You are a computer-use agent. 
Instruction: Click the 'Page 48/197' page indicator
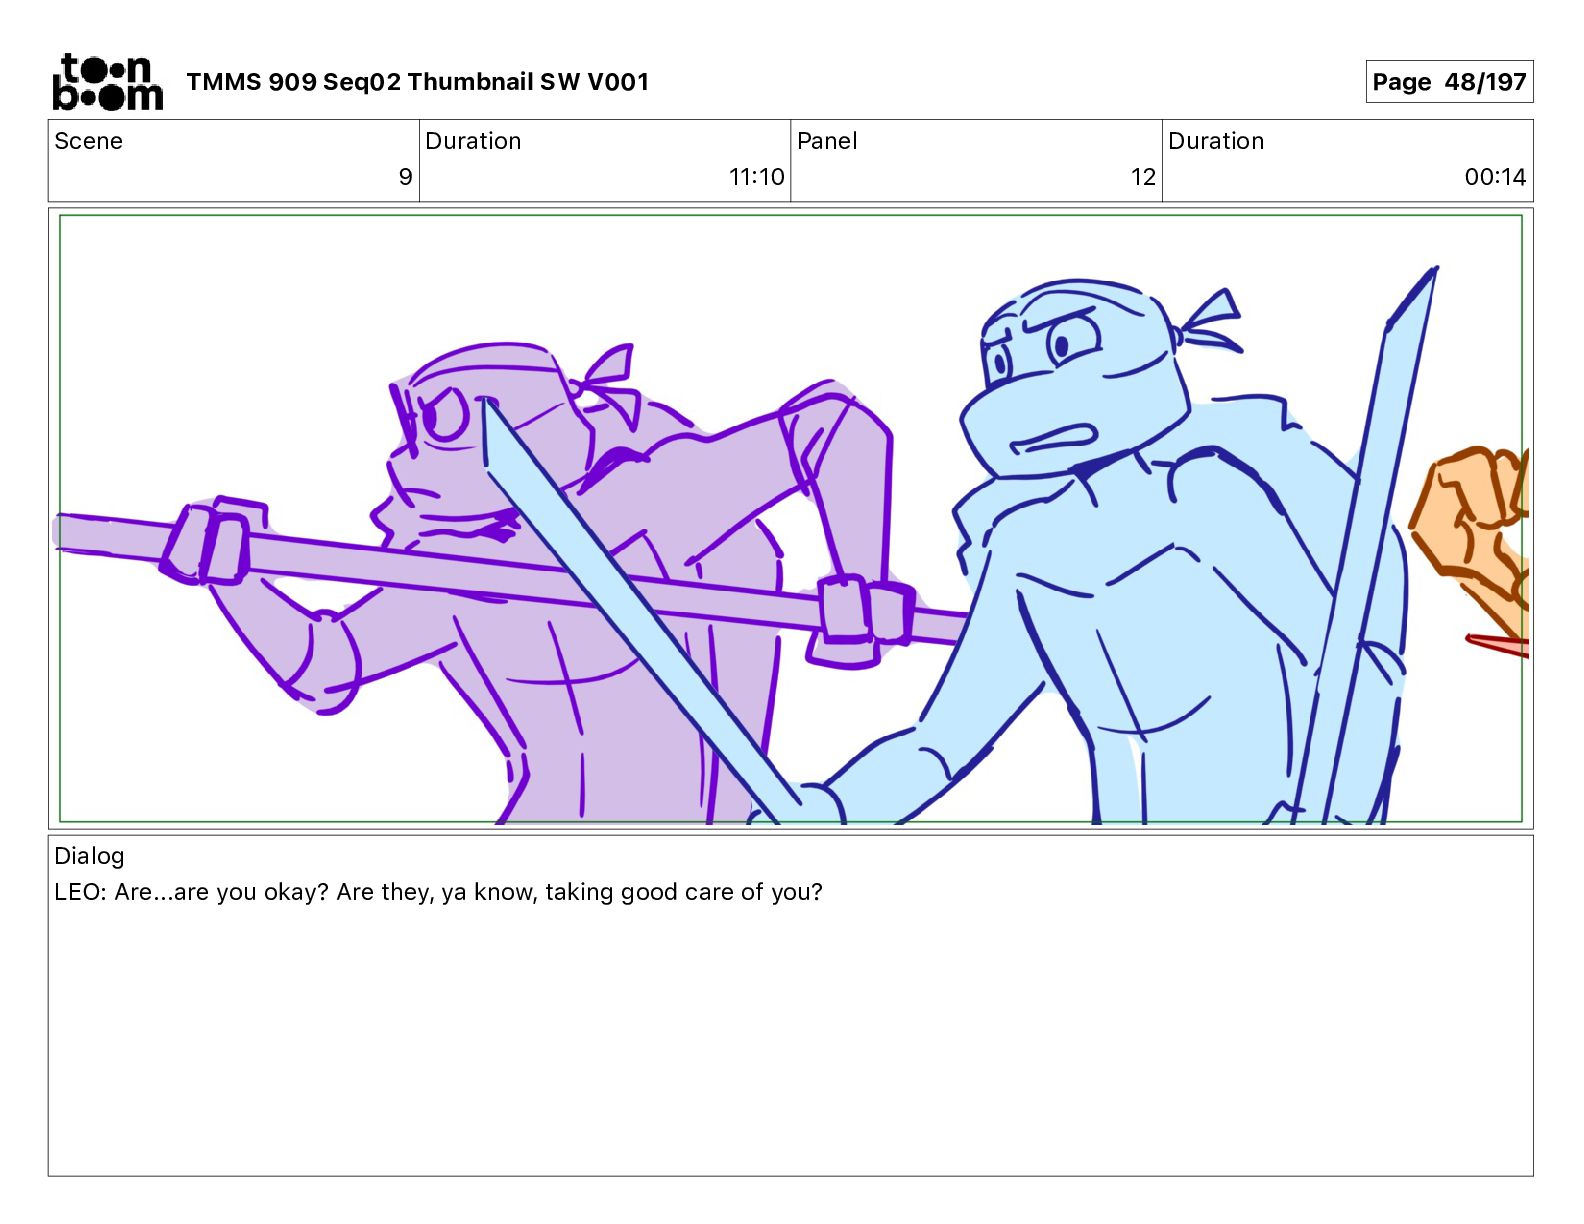click(x=1449, y=82)
